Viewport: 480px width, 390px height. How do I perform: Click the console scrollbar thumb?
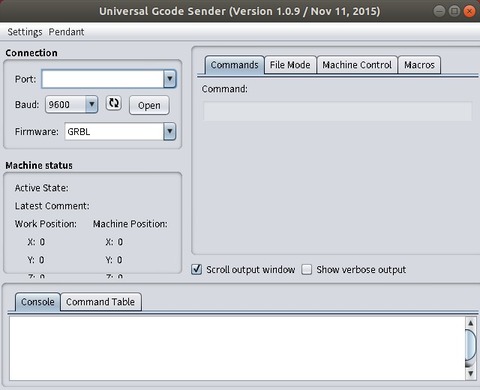[x=470, y=345]
